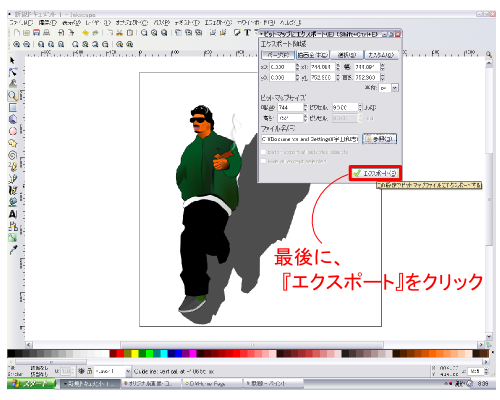Select the Connector tool
Viewport: 500px width, 400px height.
(13, 226)
